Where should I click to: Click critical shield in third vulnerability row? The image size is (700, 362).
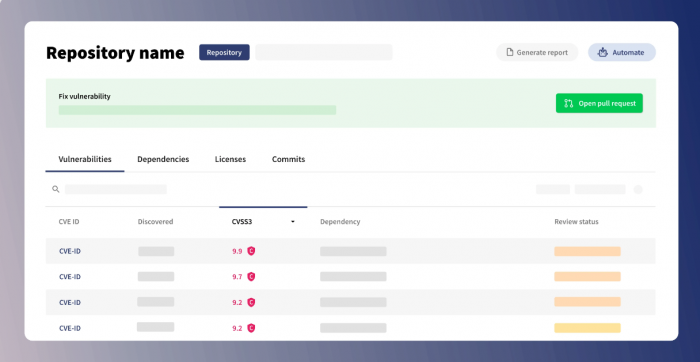click(x=251, y=303)
